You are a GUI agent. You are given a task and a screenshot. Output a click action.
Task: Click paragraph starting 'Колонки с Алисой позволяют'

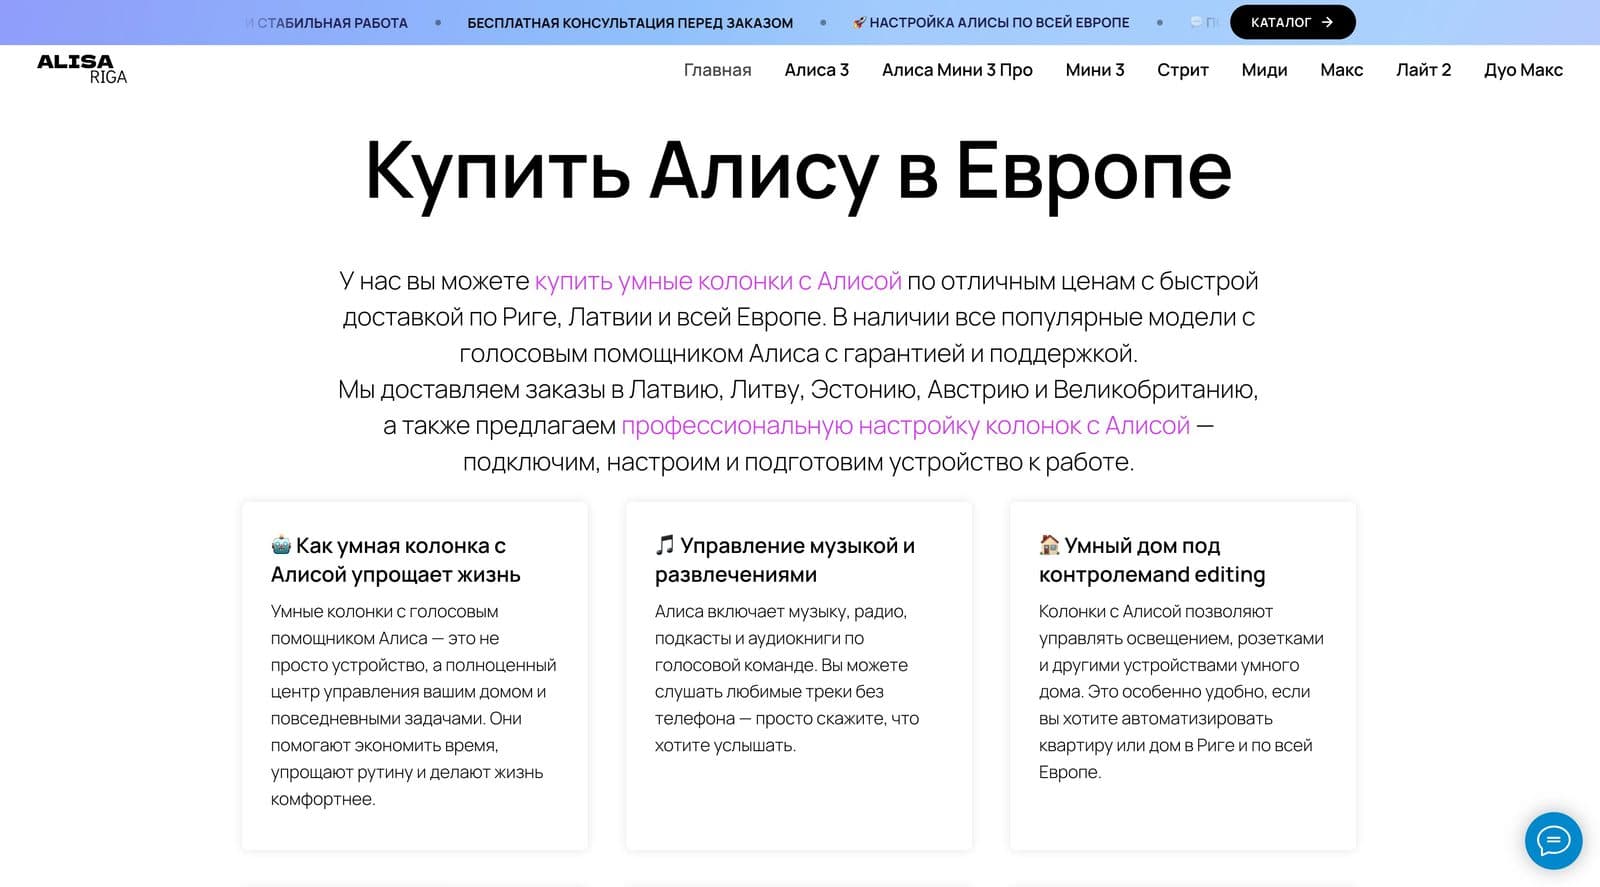click(x=1181, y=692)
